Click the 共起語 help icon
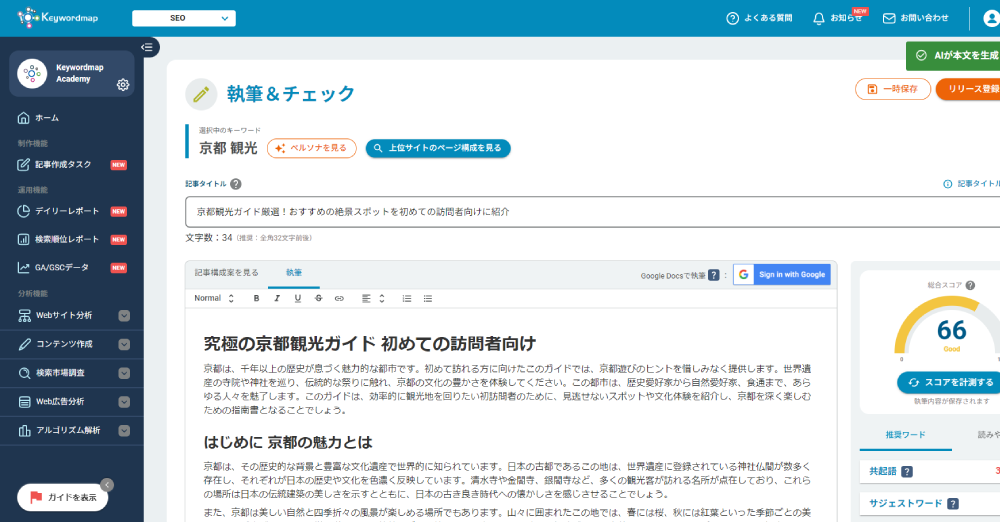The height and width of the screenshot is (522, 1000). [x=907, y=472]
